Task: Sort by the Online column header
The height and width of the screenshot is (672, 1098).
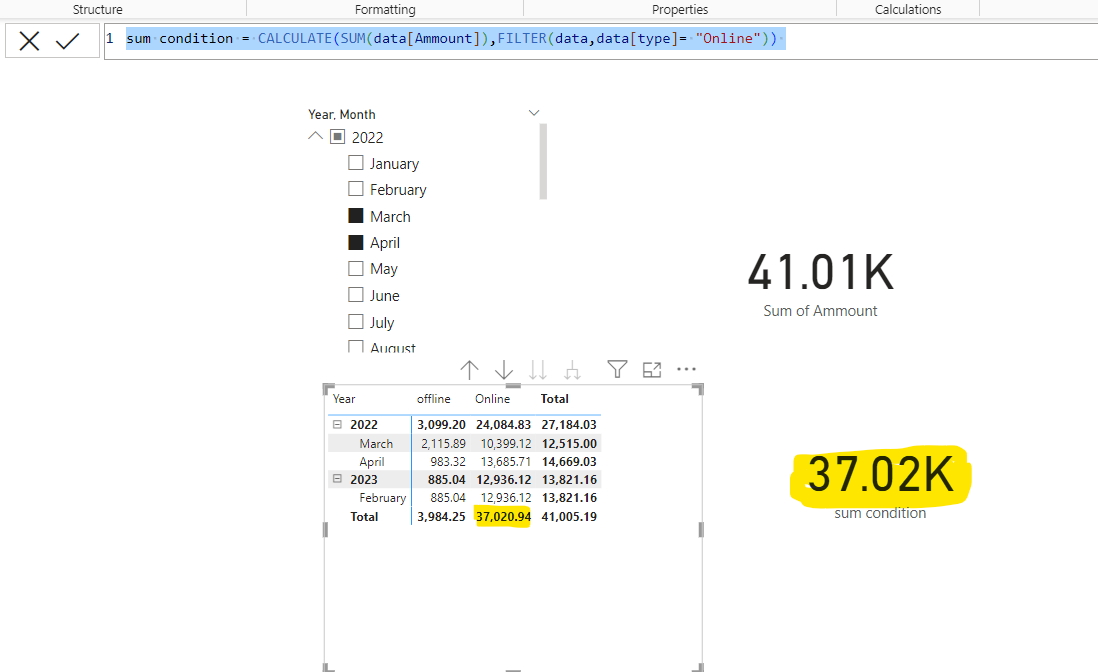Action: [492, 398]
